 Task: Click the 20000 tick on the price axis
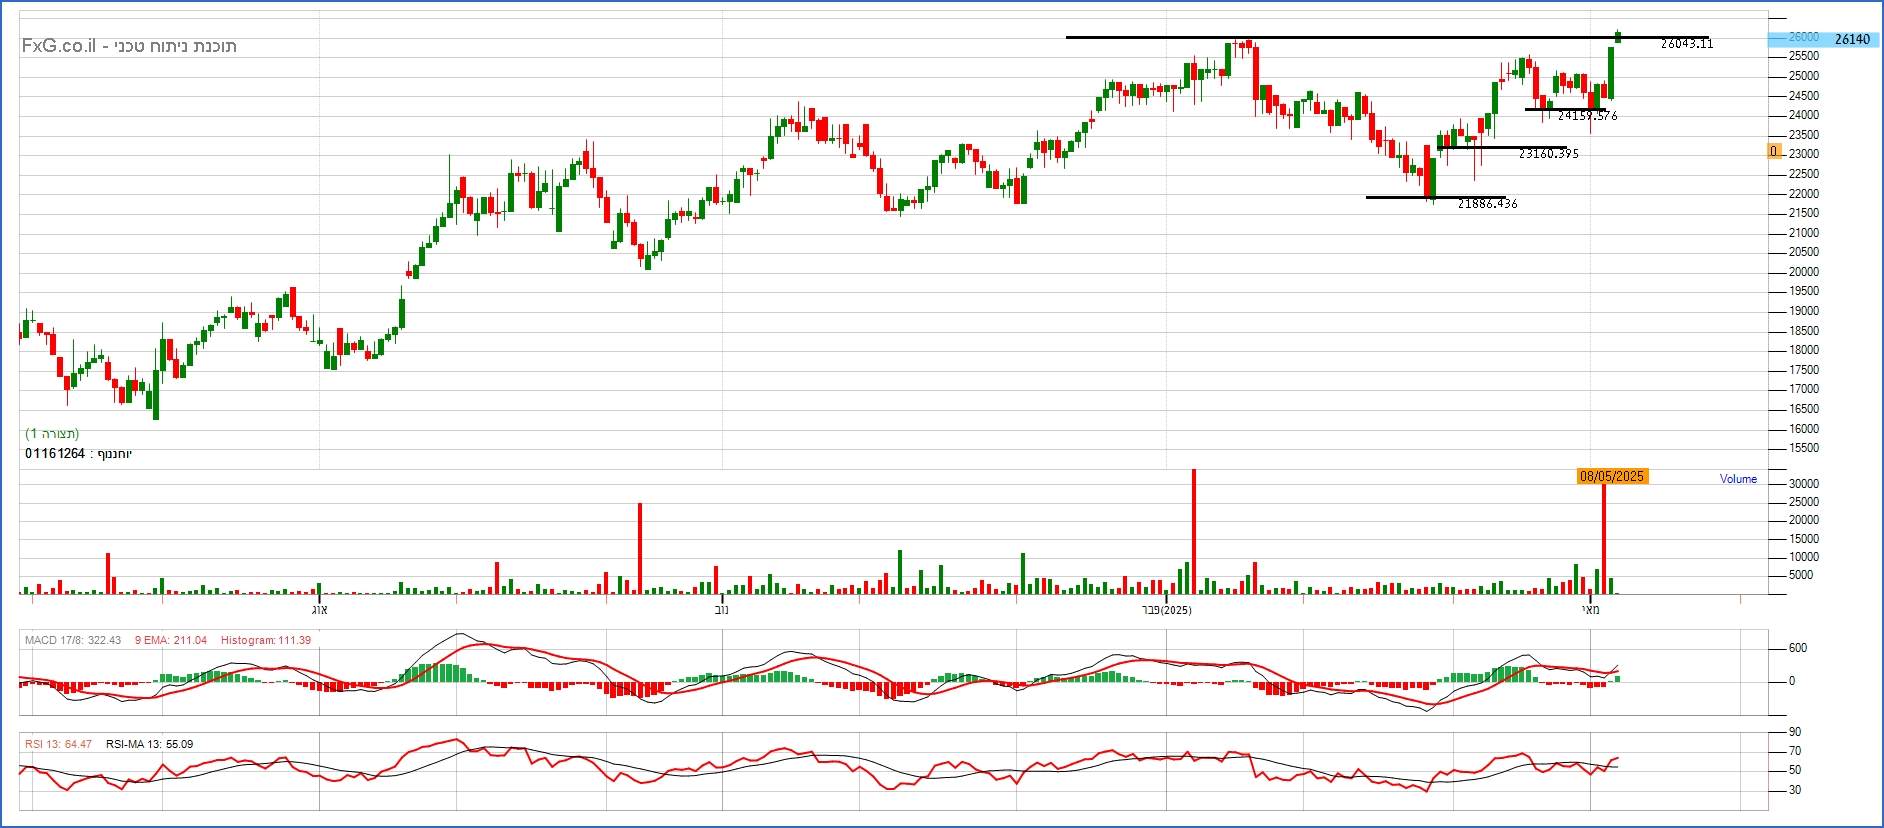[1803, 272]
